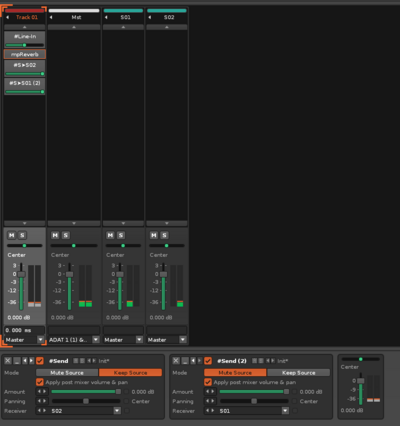The width and height of the screenshot is (400, 426).
Task: Click the up arrow above S01 device lane
Action: (x=123, y=27)
